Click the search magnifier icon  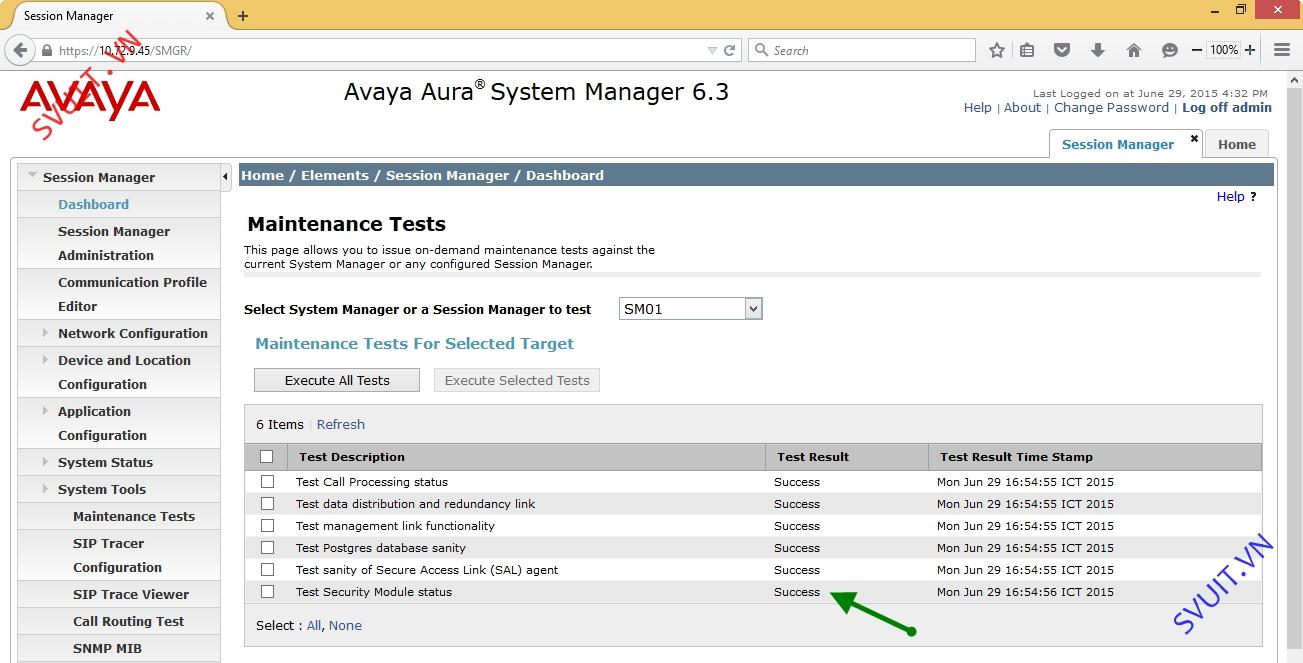761,50
